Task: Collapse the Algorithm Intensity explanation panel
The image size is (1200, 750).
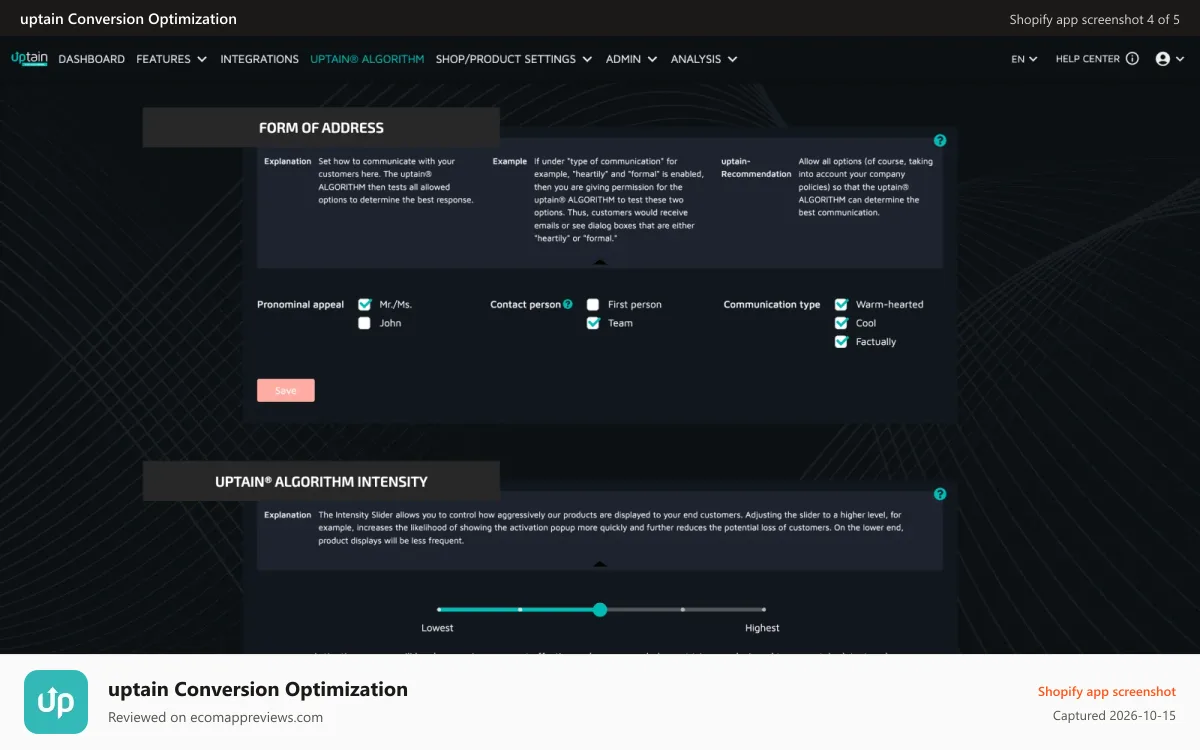Action: 600,564
